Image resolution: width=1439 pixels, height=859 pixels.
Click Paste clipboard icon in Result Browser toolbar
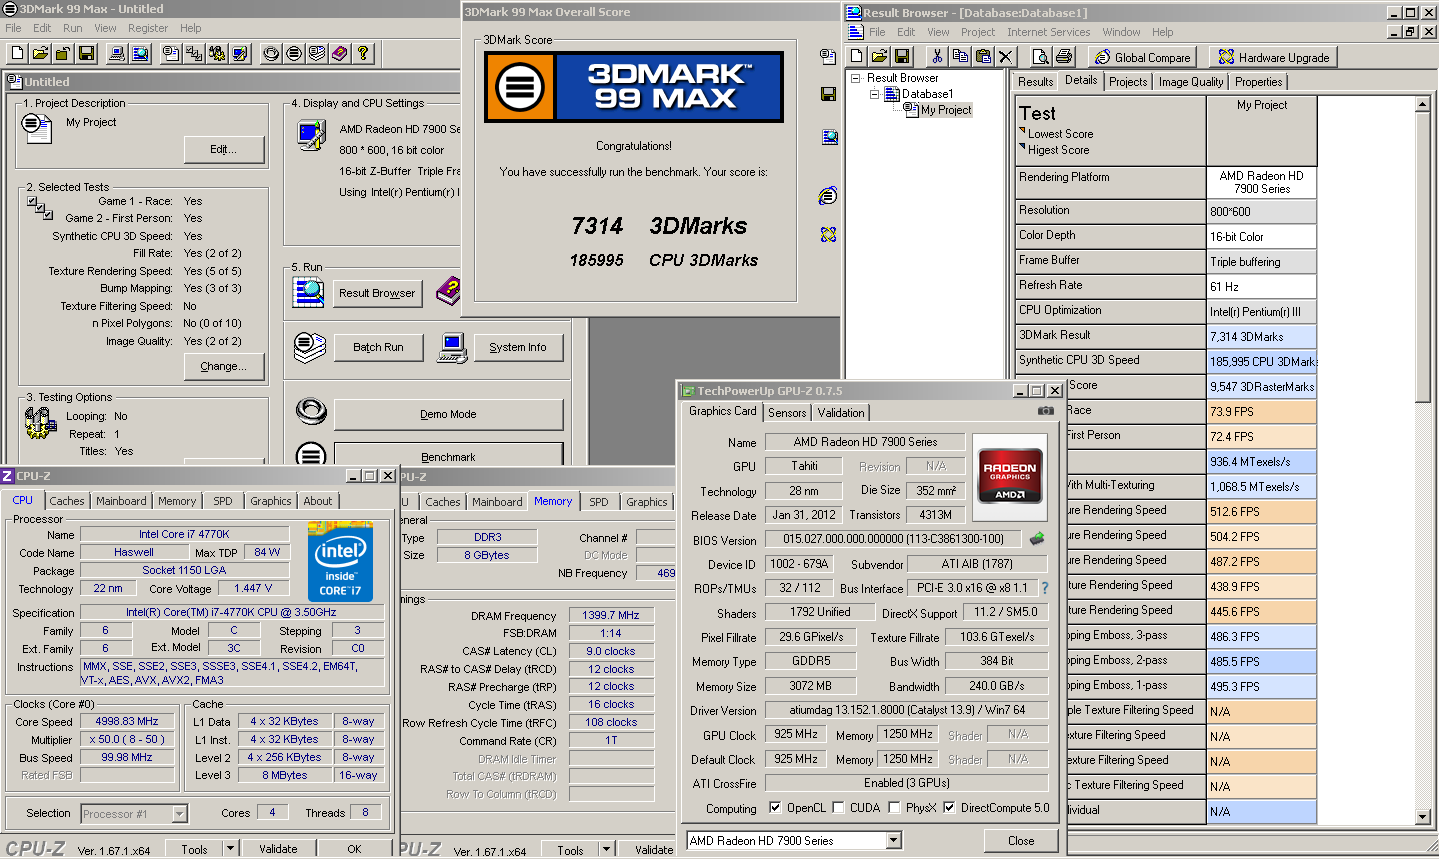point(983,57)
